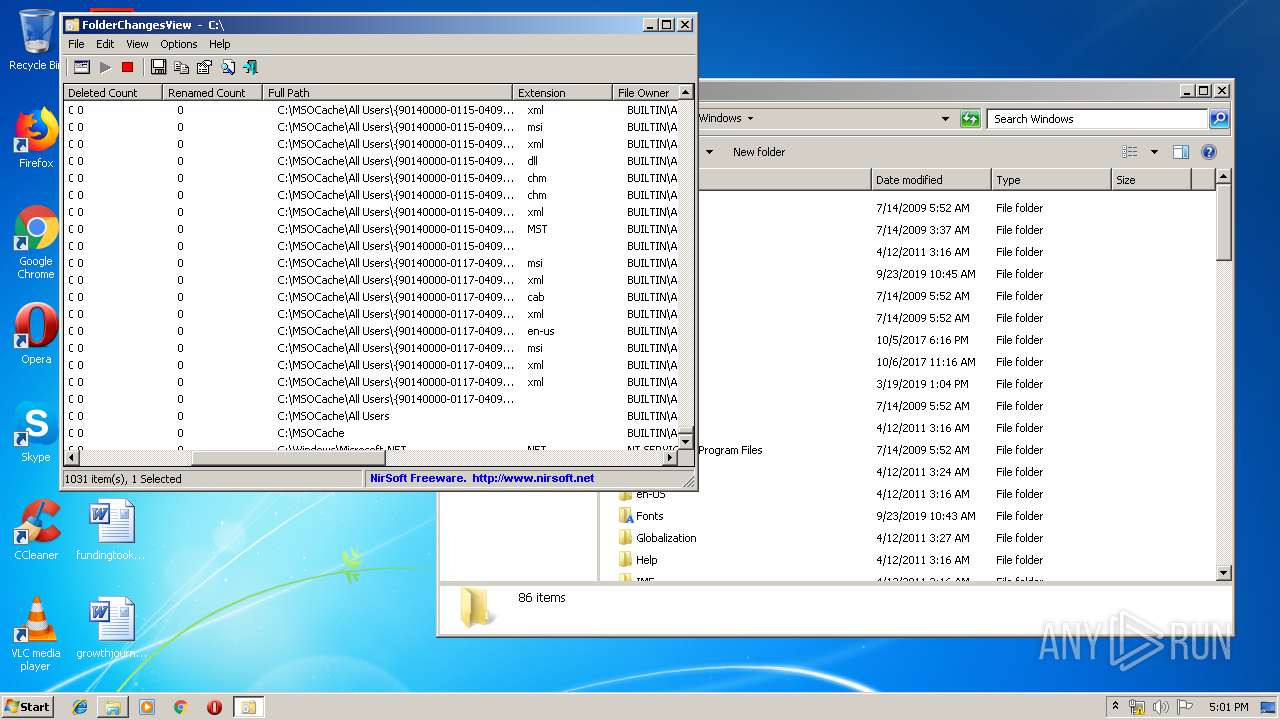Click the FolderChangesView vertical scrollbar down arrow

click(x=686, y=441)
